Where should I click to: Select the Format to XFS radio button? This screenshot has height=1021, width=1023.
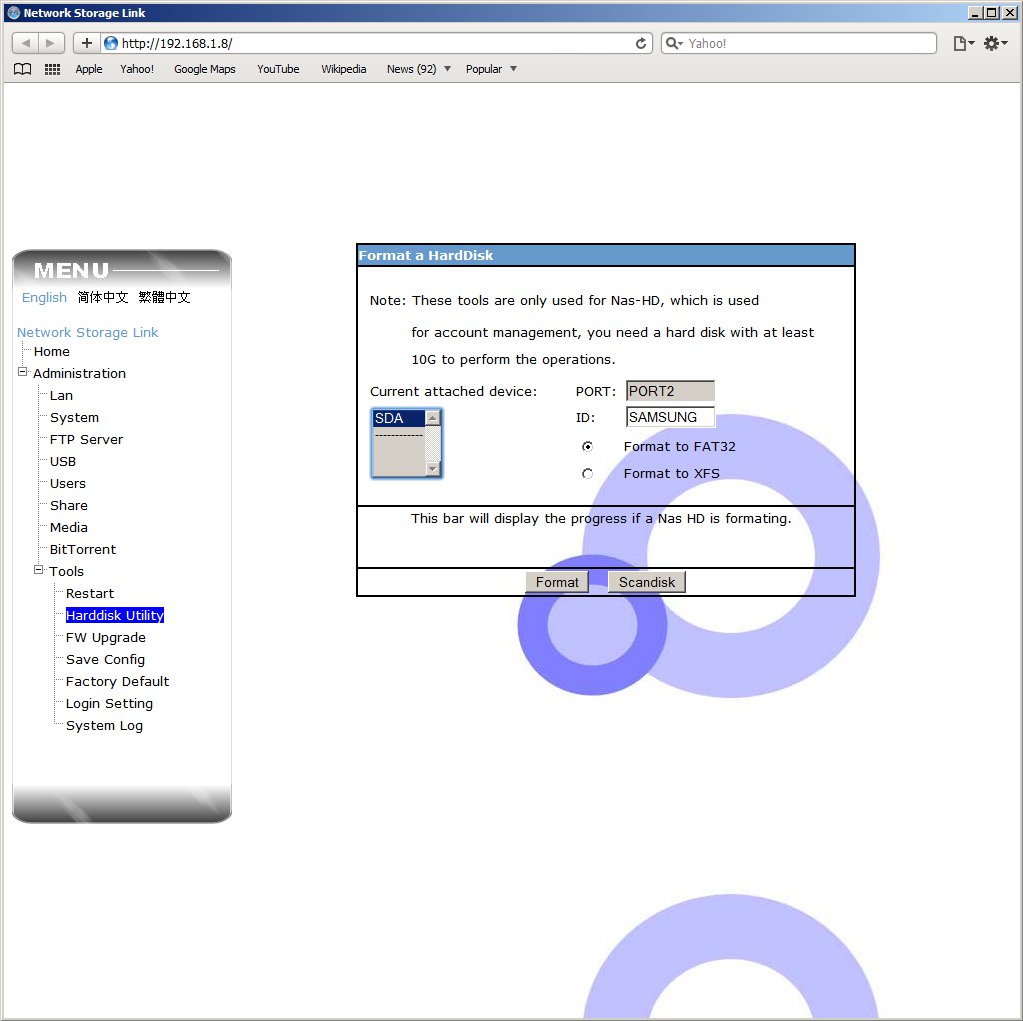[587, 473]
